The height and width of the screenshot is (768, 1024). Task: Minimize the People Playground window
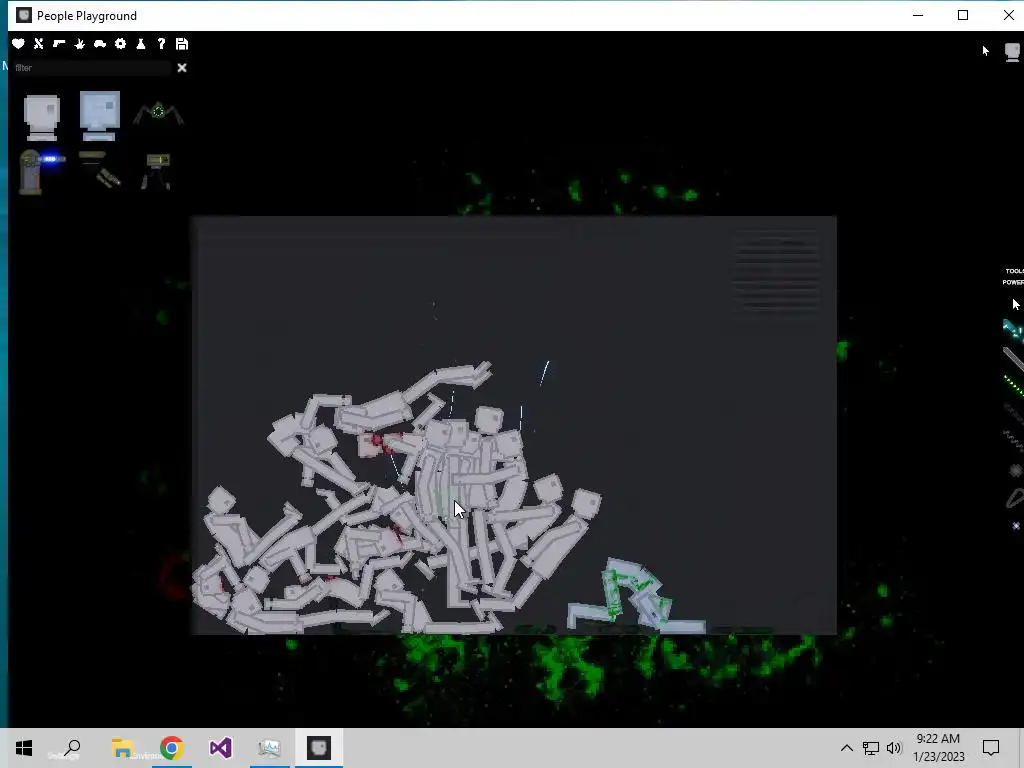point(918,15)
